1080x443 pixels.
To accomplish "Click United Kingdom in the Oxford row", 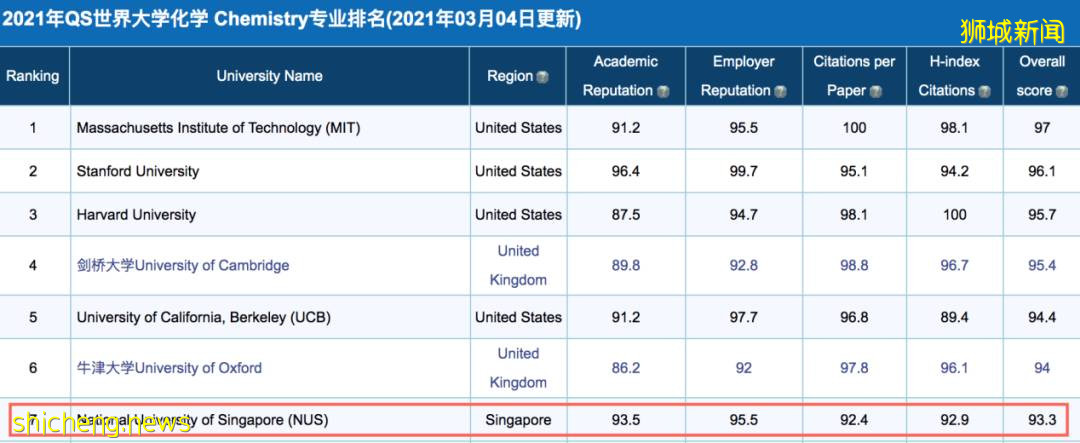I will click(x=518, y=368).
